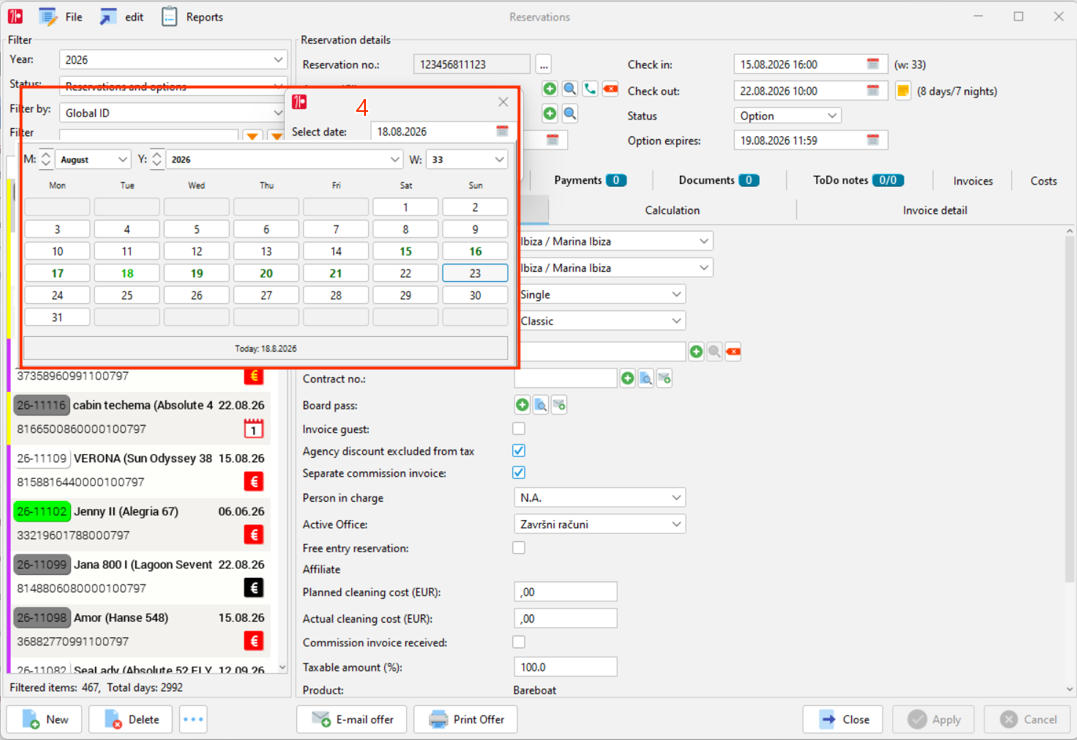
Task: Click the Close button at bottom
Action: click(844, 719)
